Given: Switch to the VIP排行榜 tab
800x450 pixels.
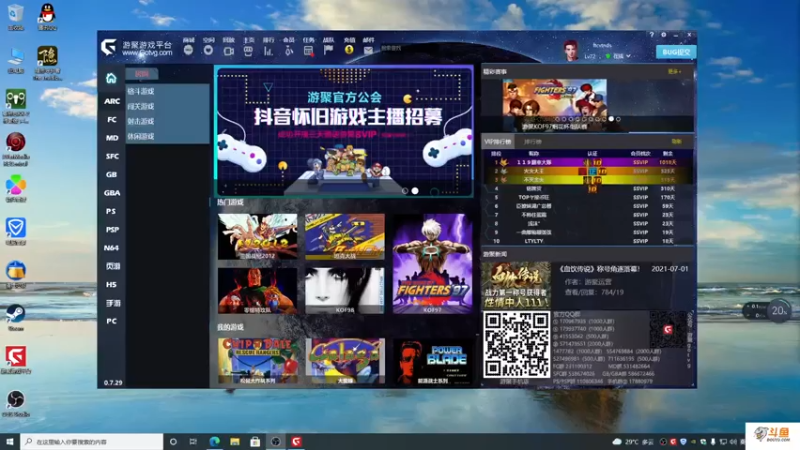Looking at the screenshot, I should [497, 141].
